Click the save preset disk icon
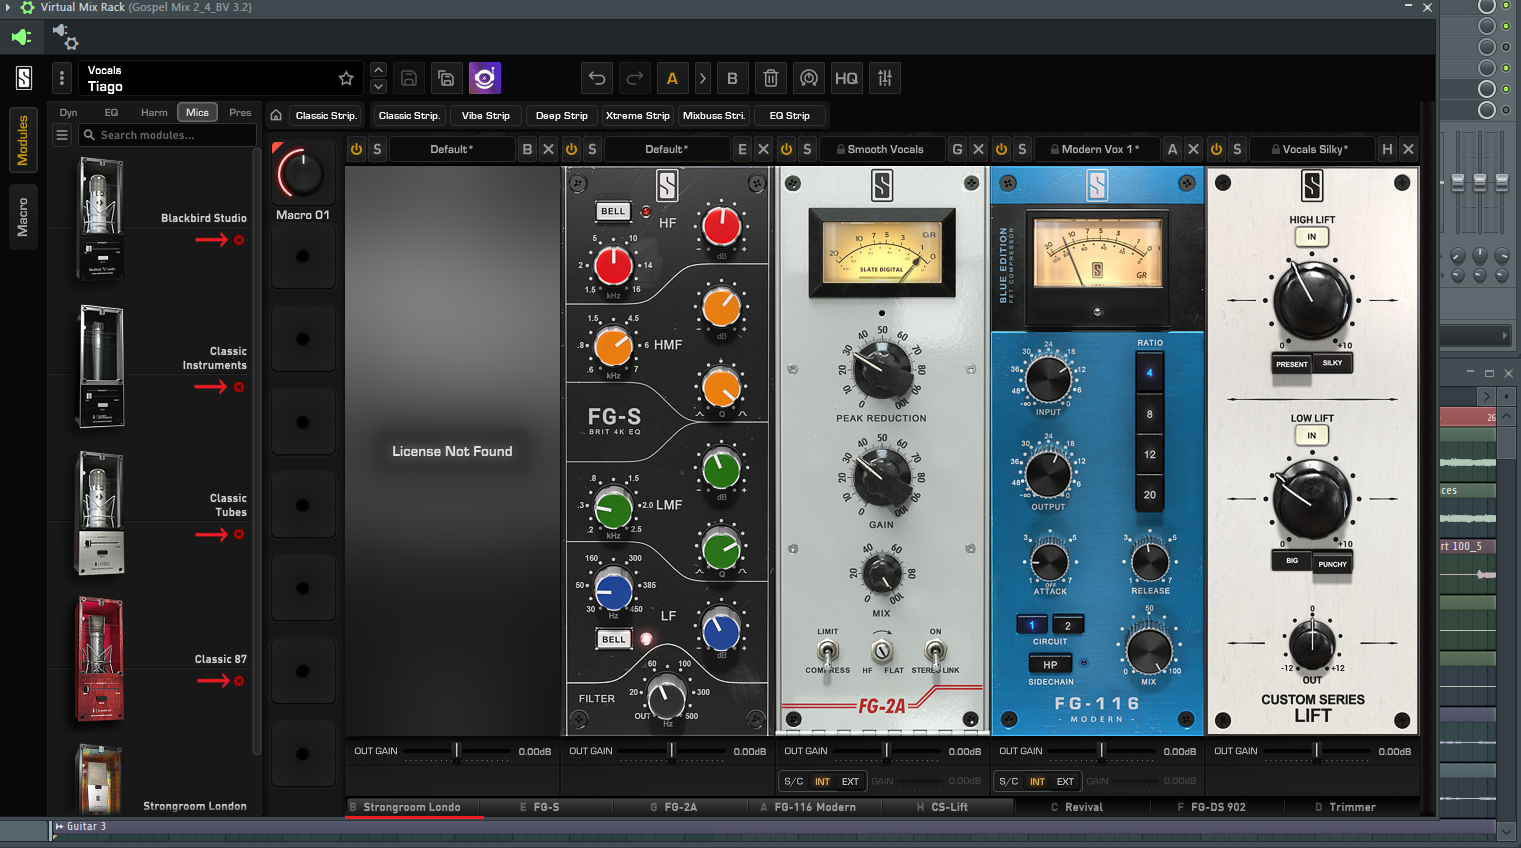The width and height of the screenshot is (1521, 848). point(409,78)
